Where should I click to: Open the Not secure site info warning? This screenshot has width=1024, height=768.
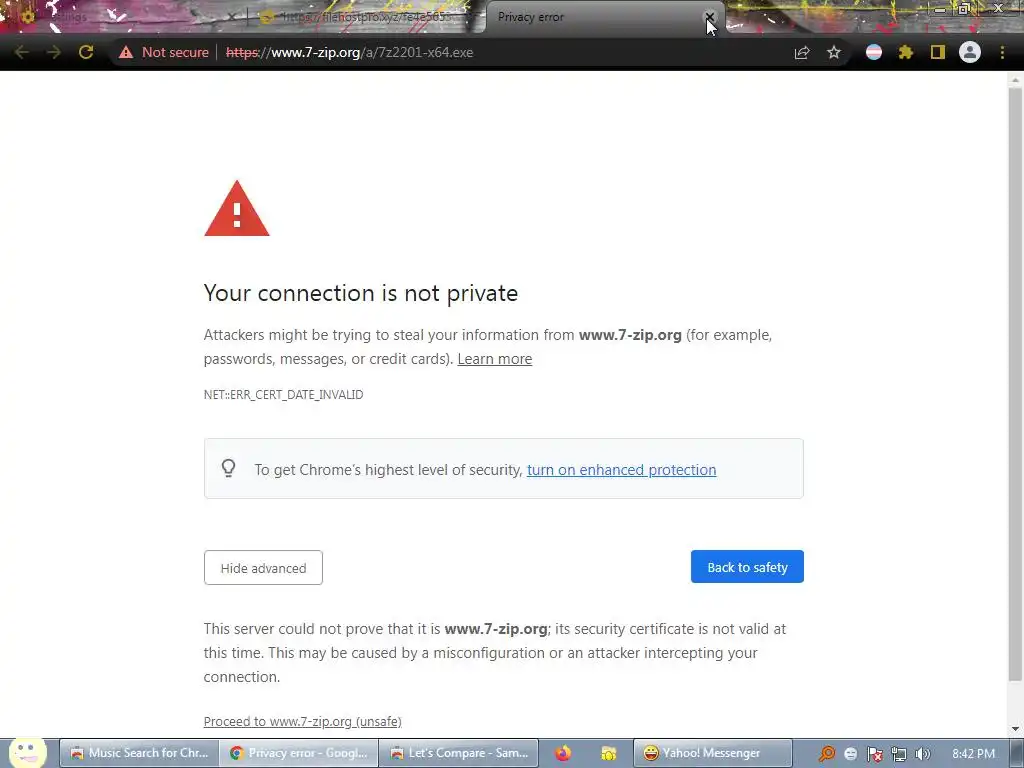point(164,52)
